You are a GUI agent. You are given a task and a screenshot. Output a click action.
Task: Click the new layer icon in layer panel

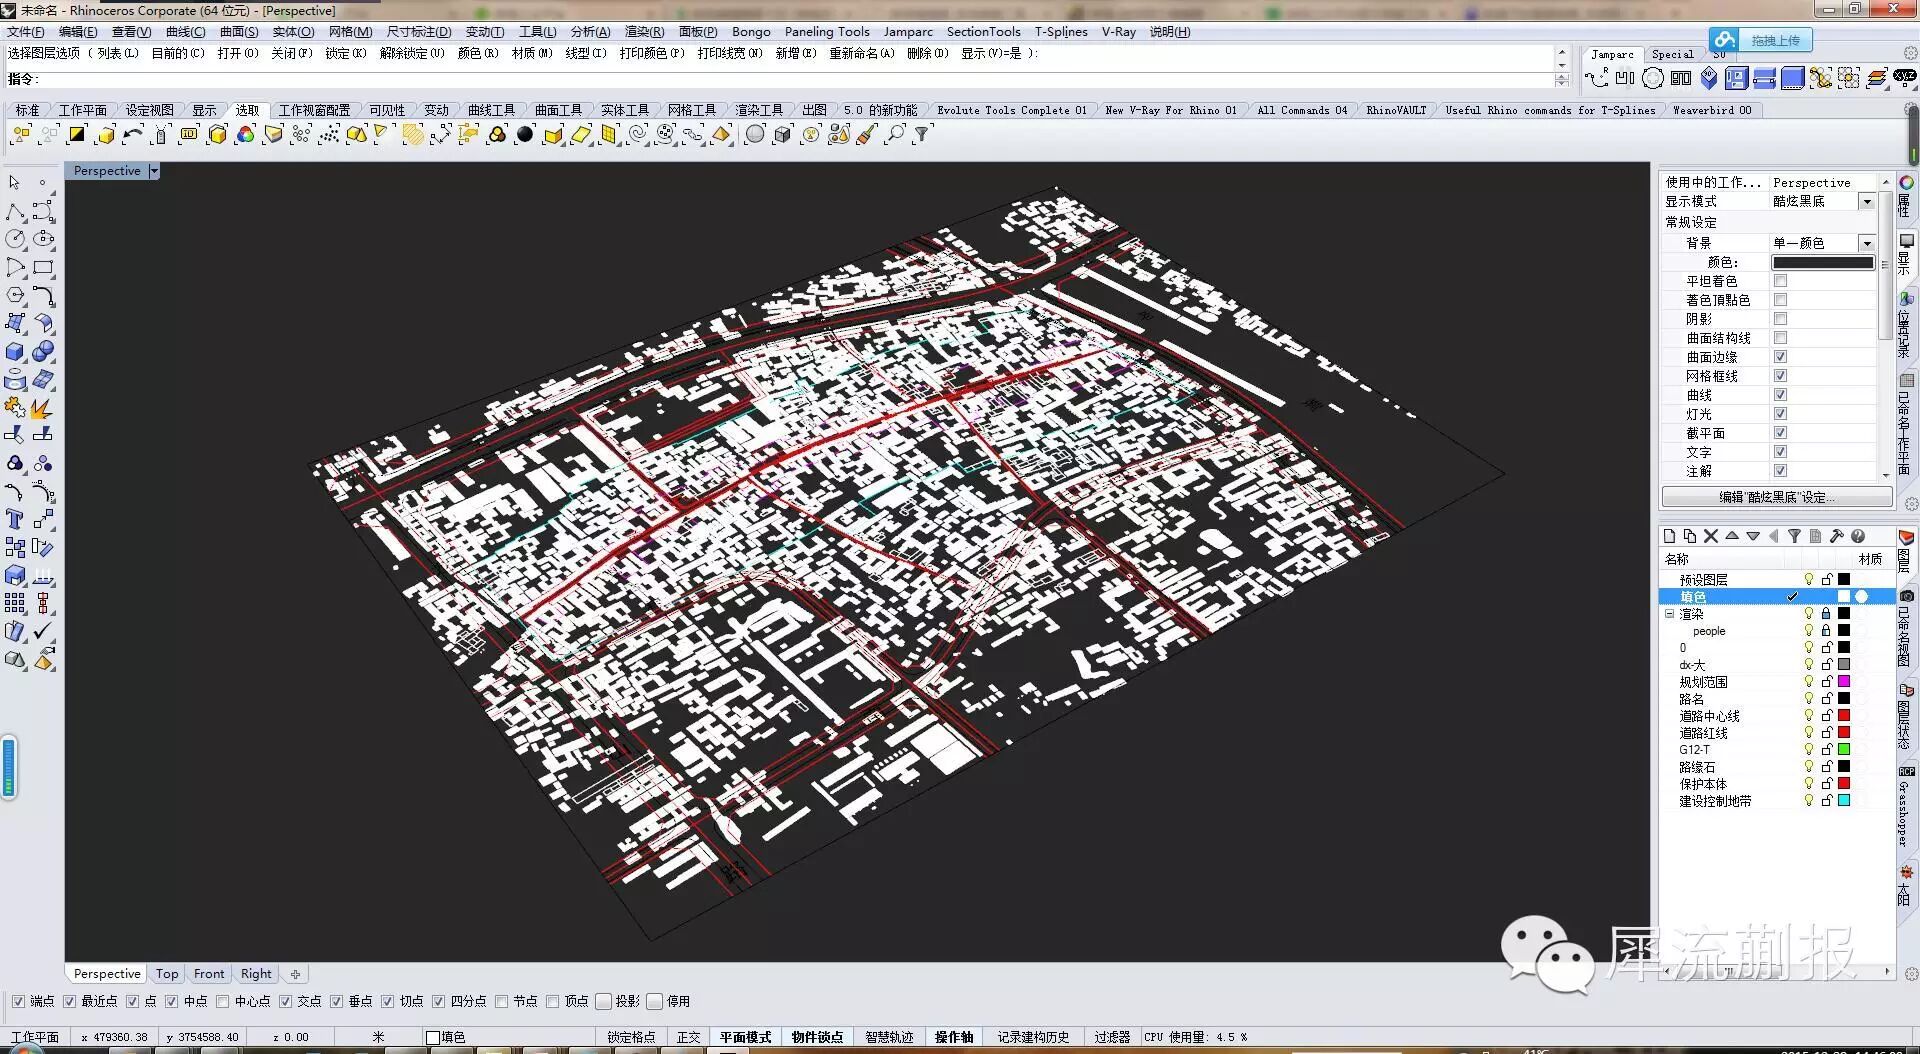tap(1669, 537)
